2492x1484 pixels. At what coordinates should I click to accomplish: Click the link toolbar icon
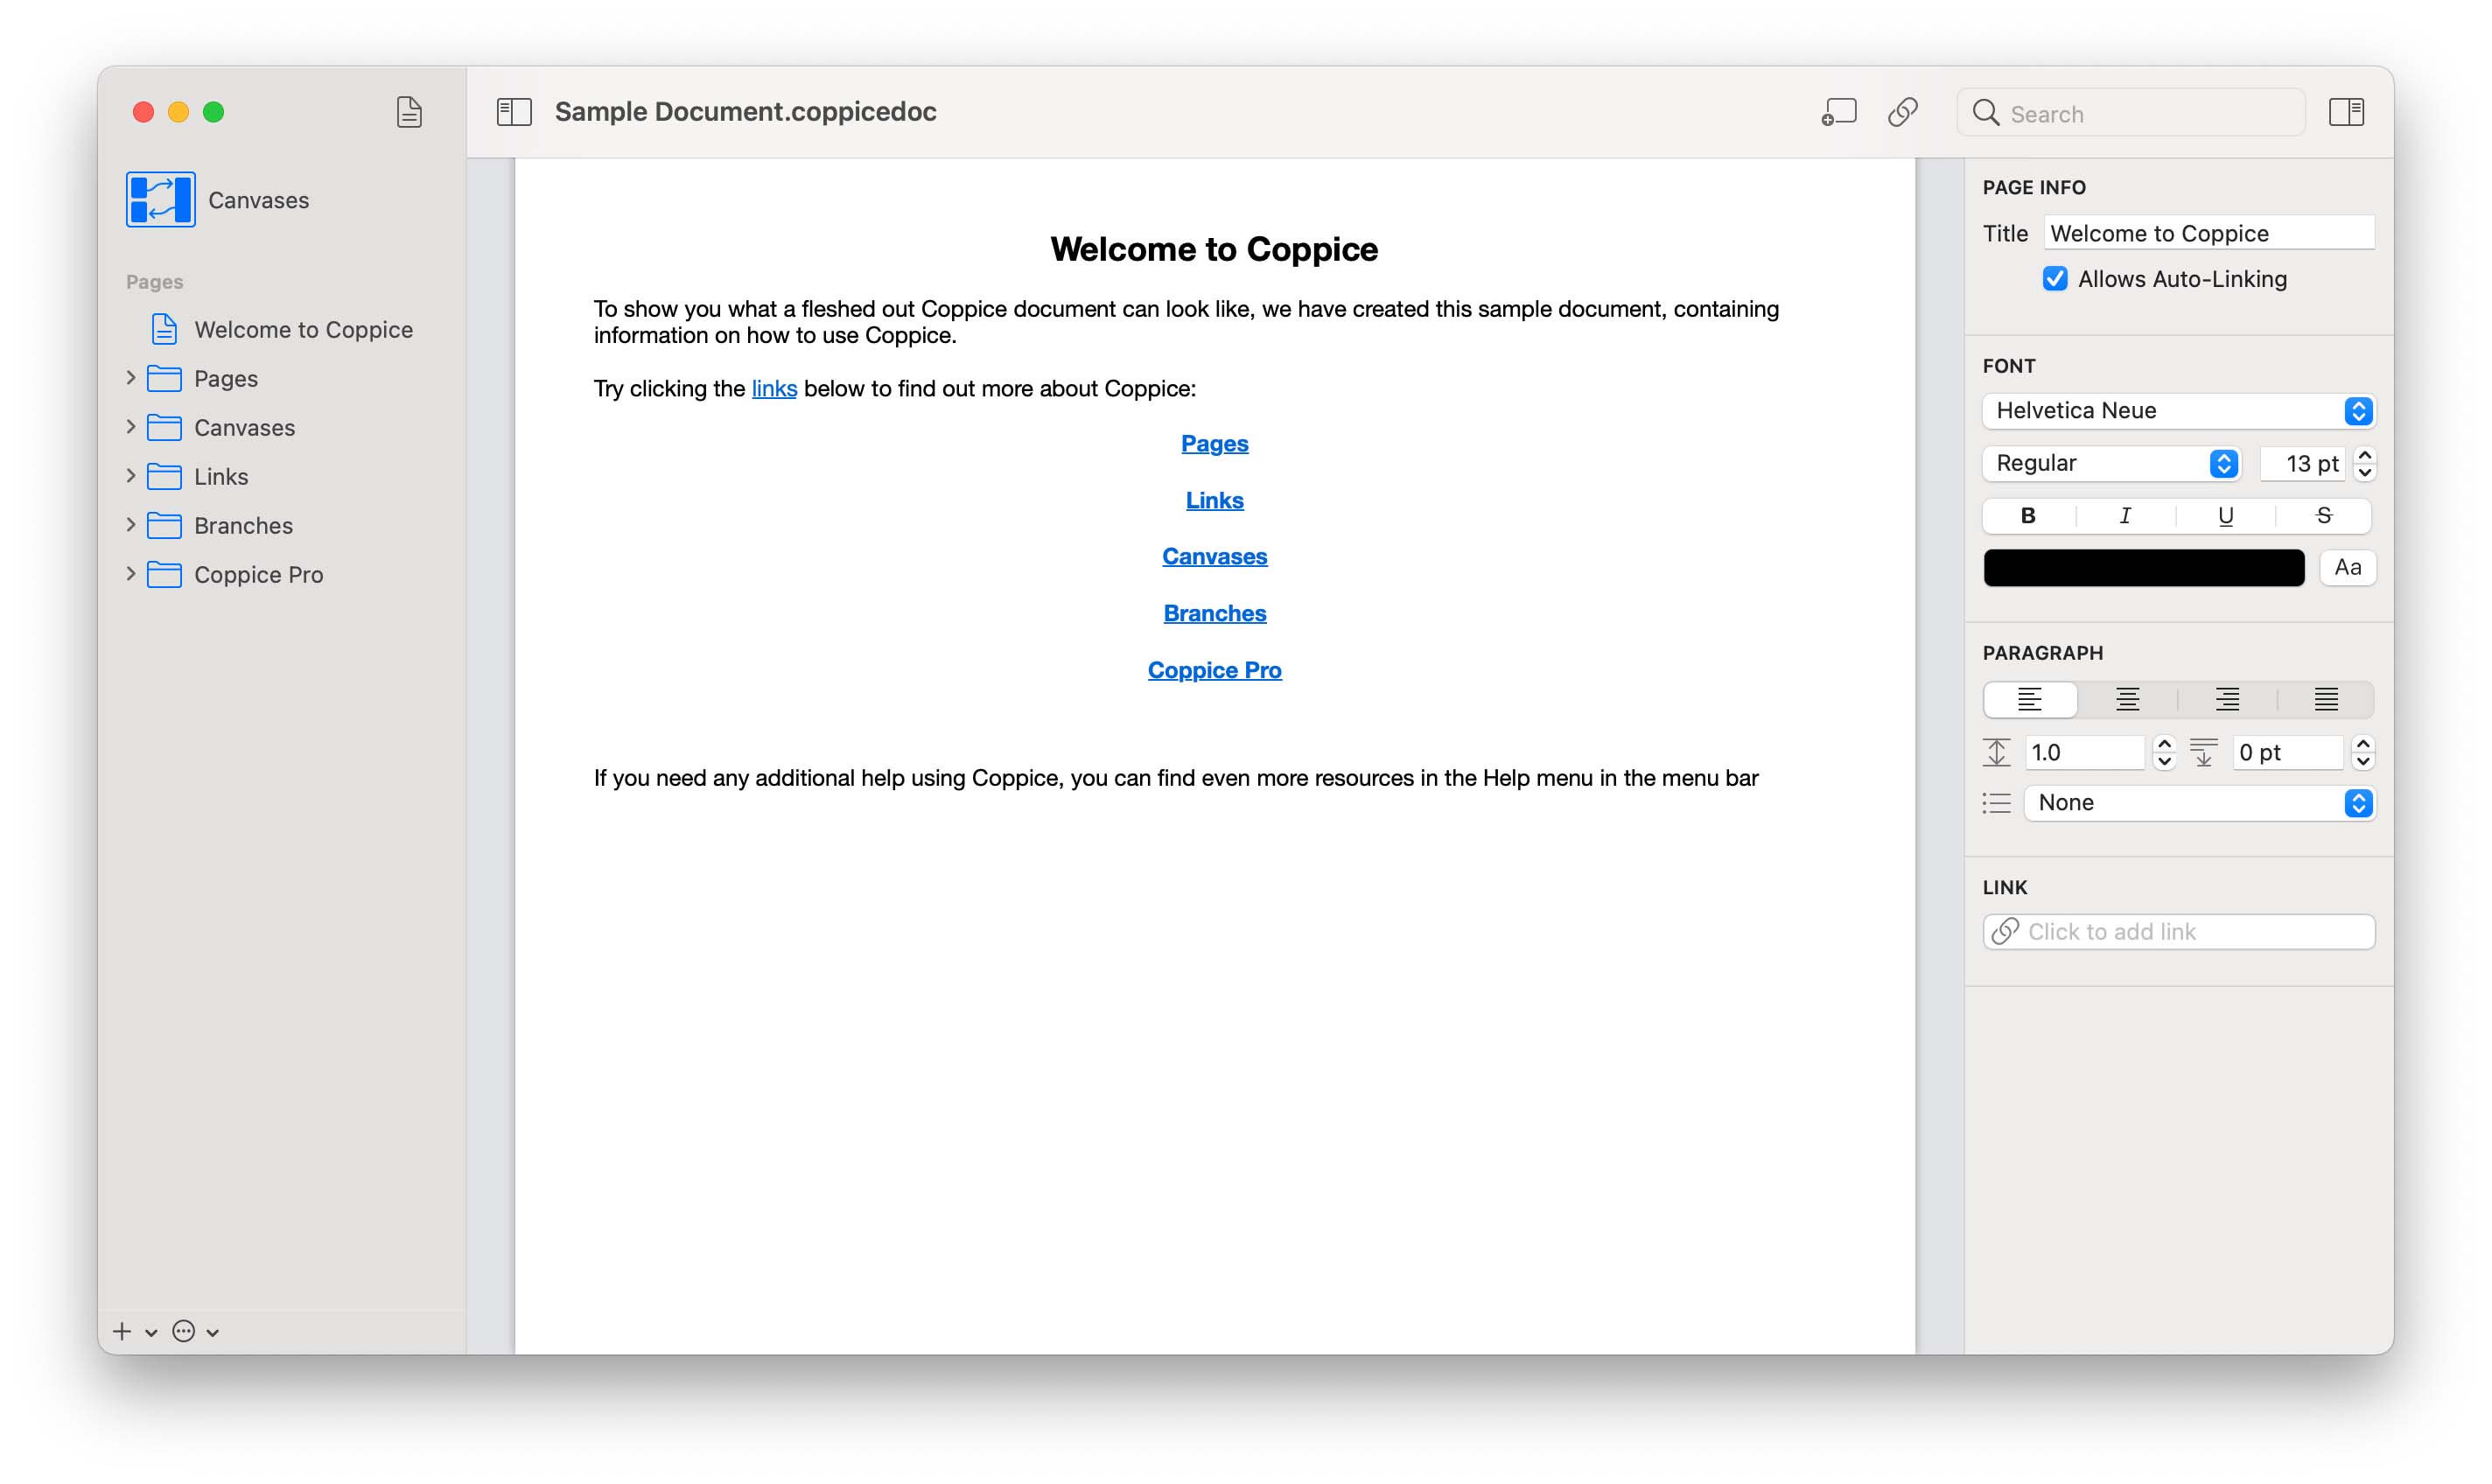coord(1902,112)
